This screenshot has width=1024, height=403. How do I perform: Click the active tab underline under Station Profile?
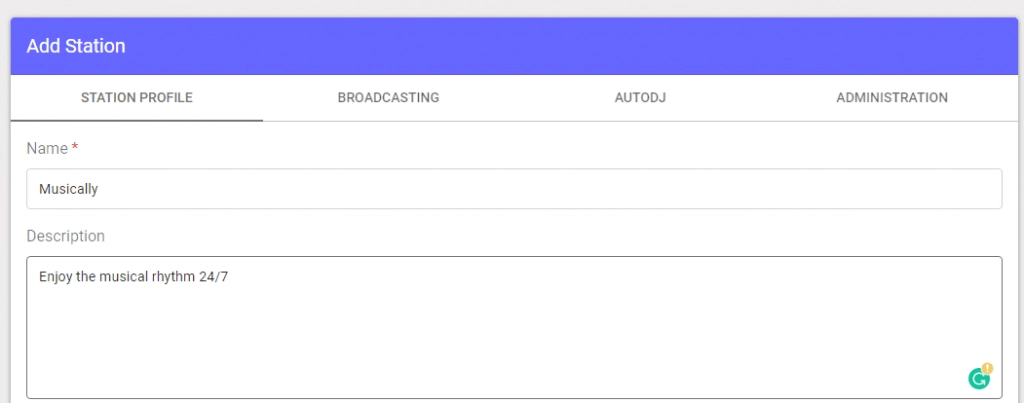pyautogui.click(x=136, y=120)
